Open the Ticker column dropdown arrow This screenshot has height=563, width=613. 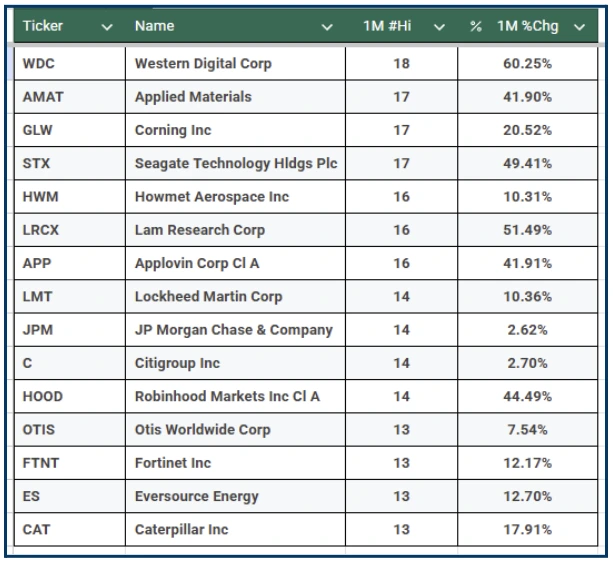(x=108, y=28)
